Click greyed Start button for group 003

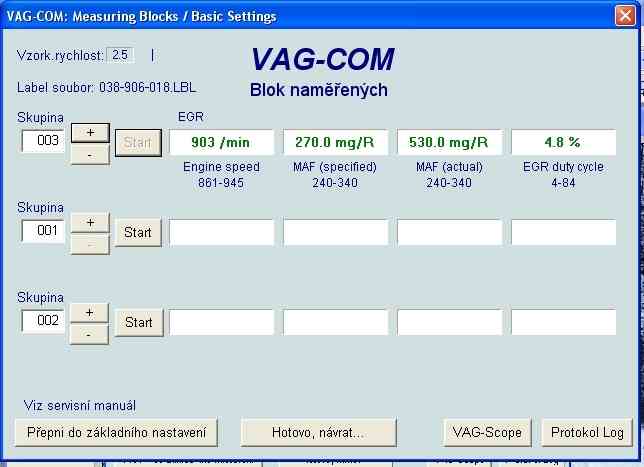(138, 143)
